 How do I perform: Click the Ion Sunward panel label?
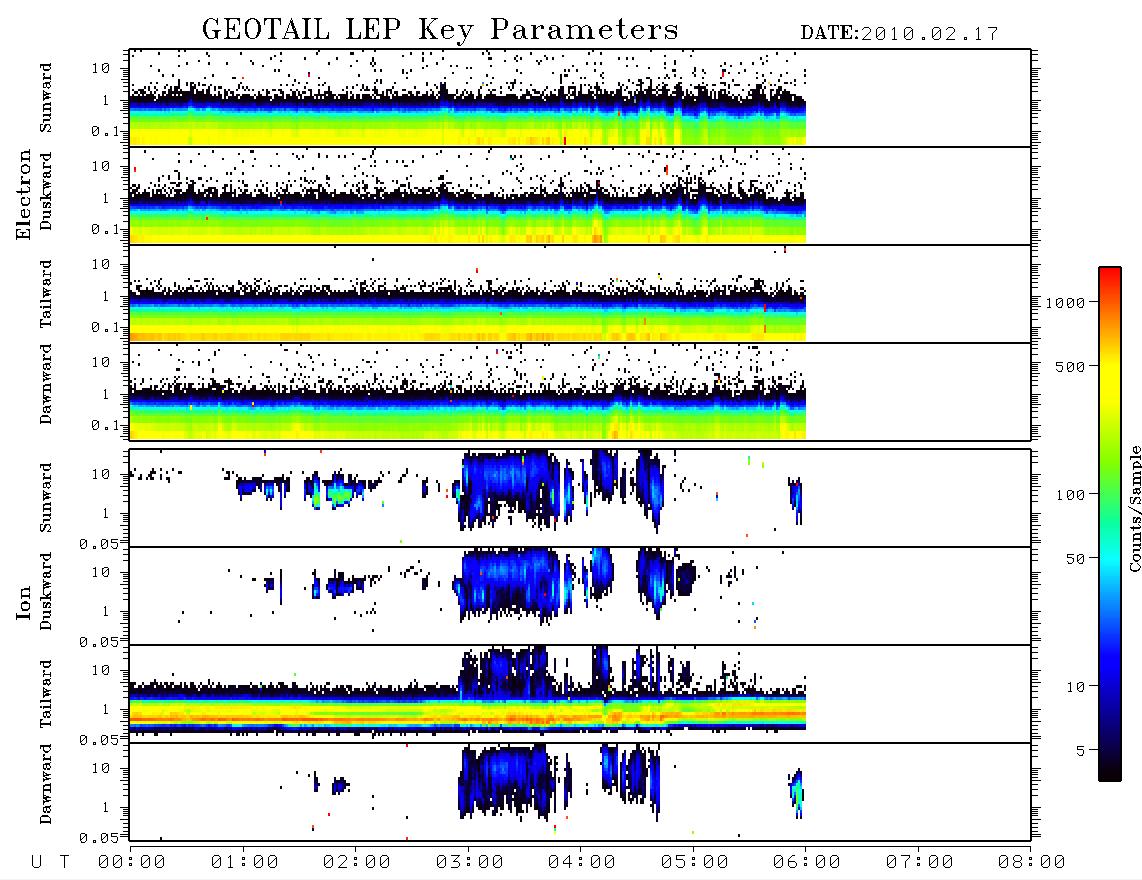pyautogui.click(x=46, y=498)
